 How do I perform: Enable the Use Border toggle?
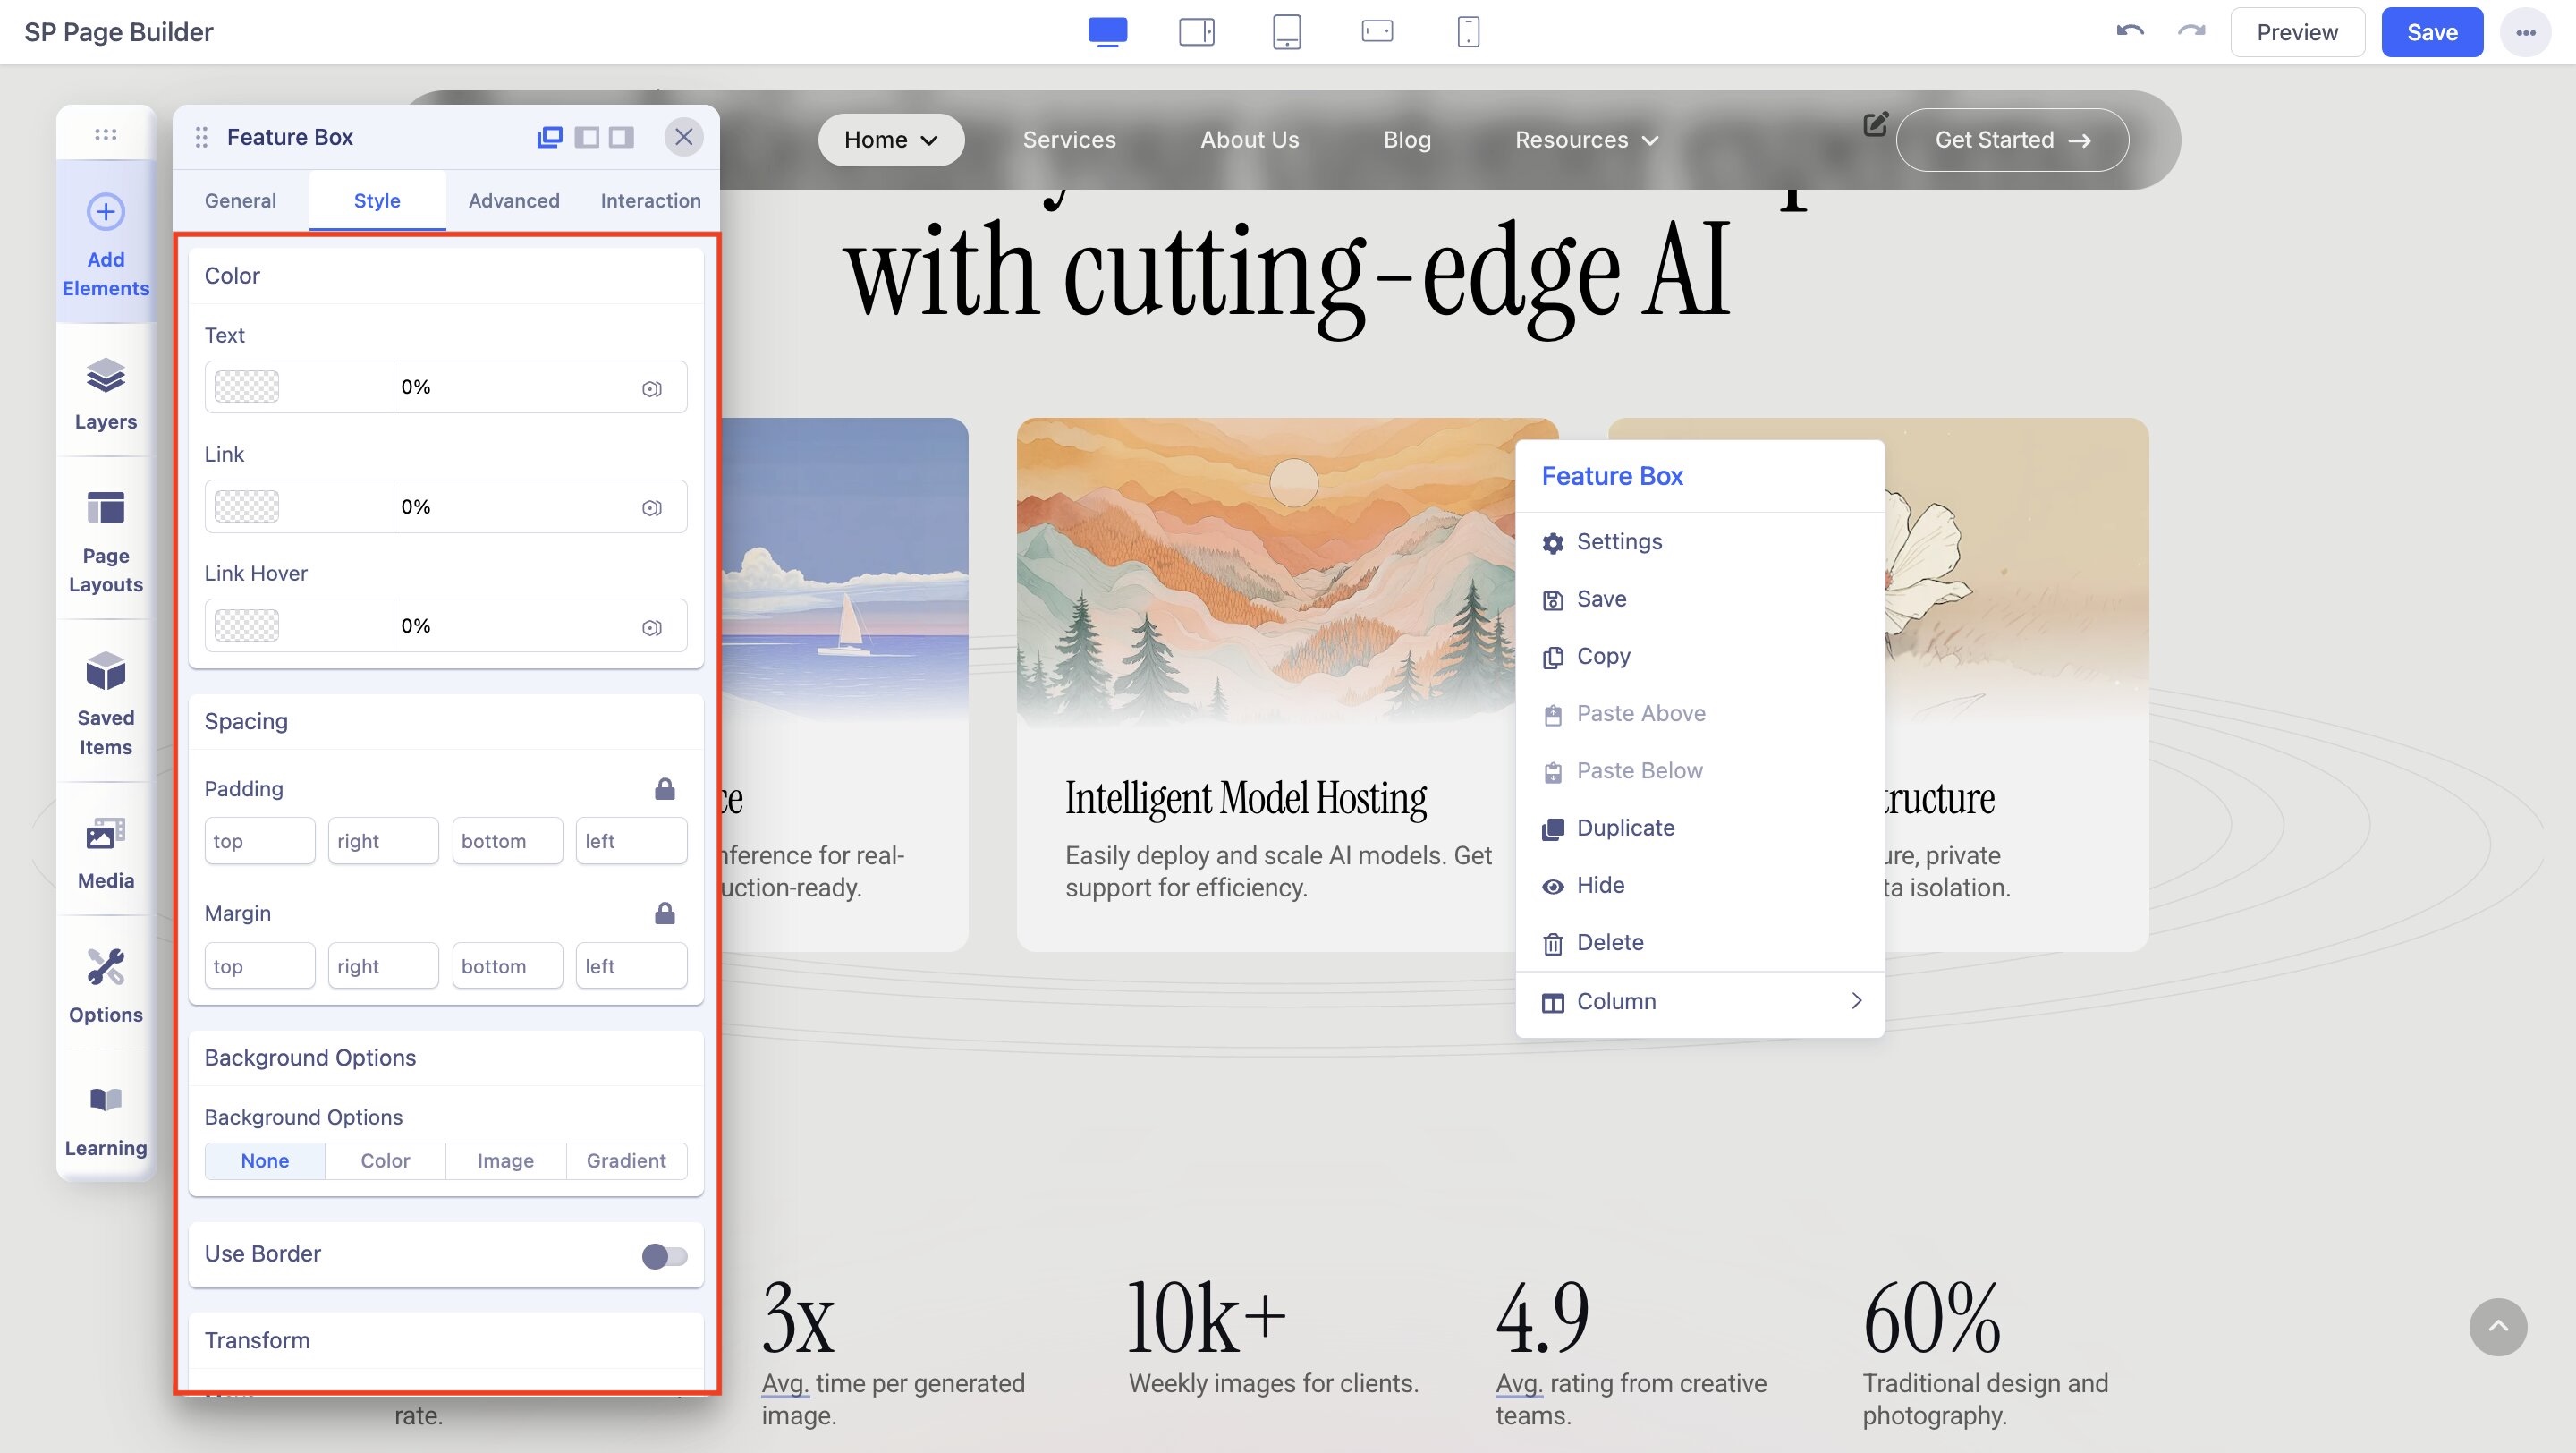pyautogui.click(x=664, y=1256)
